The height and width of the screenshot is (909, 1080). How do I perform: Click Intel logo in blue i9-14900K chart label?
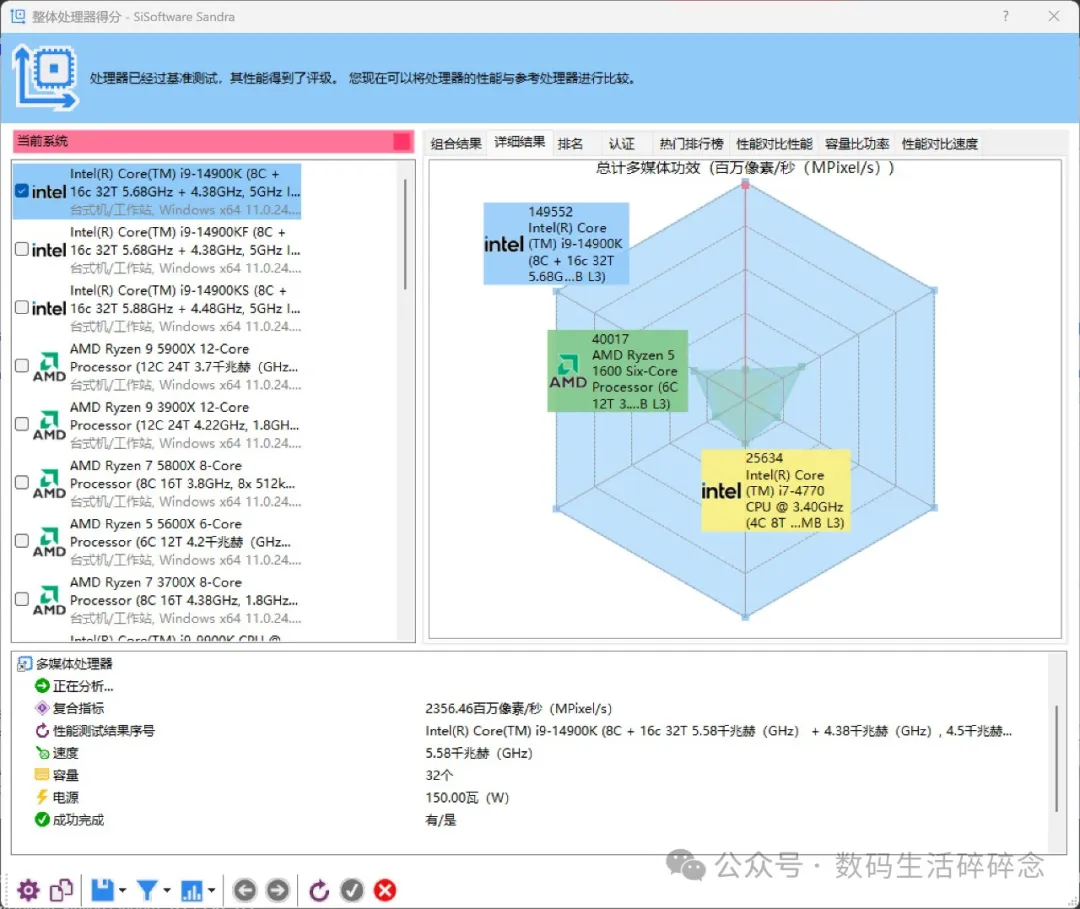pyautogui.click(x=503, y=244)
